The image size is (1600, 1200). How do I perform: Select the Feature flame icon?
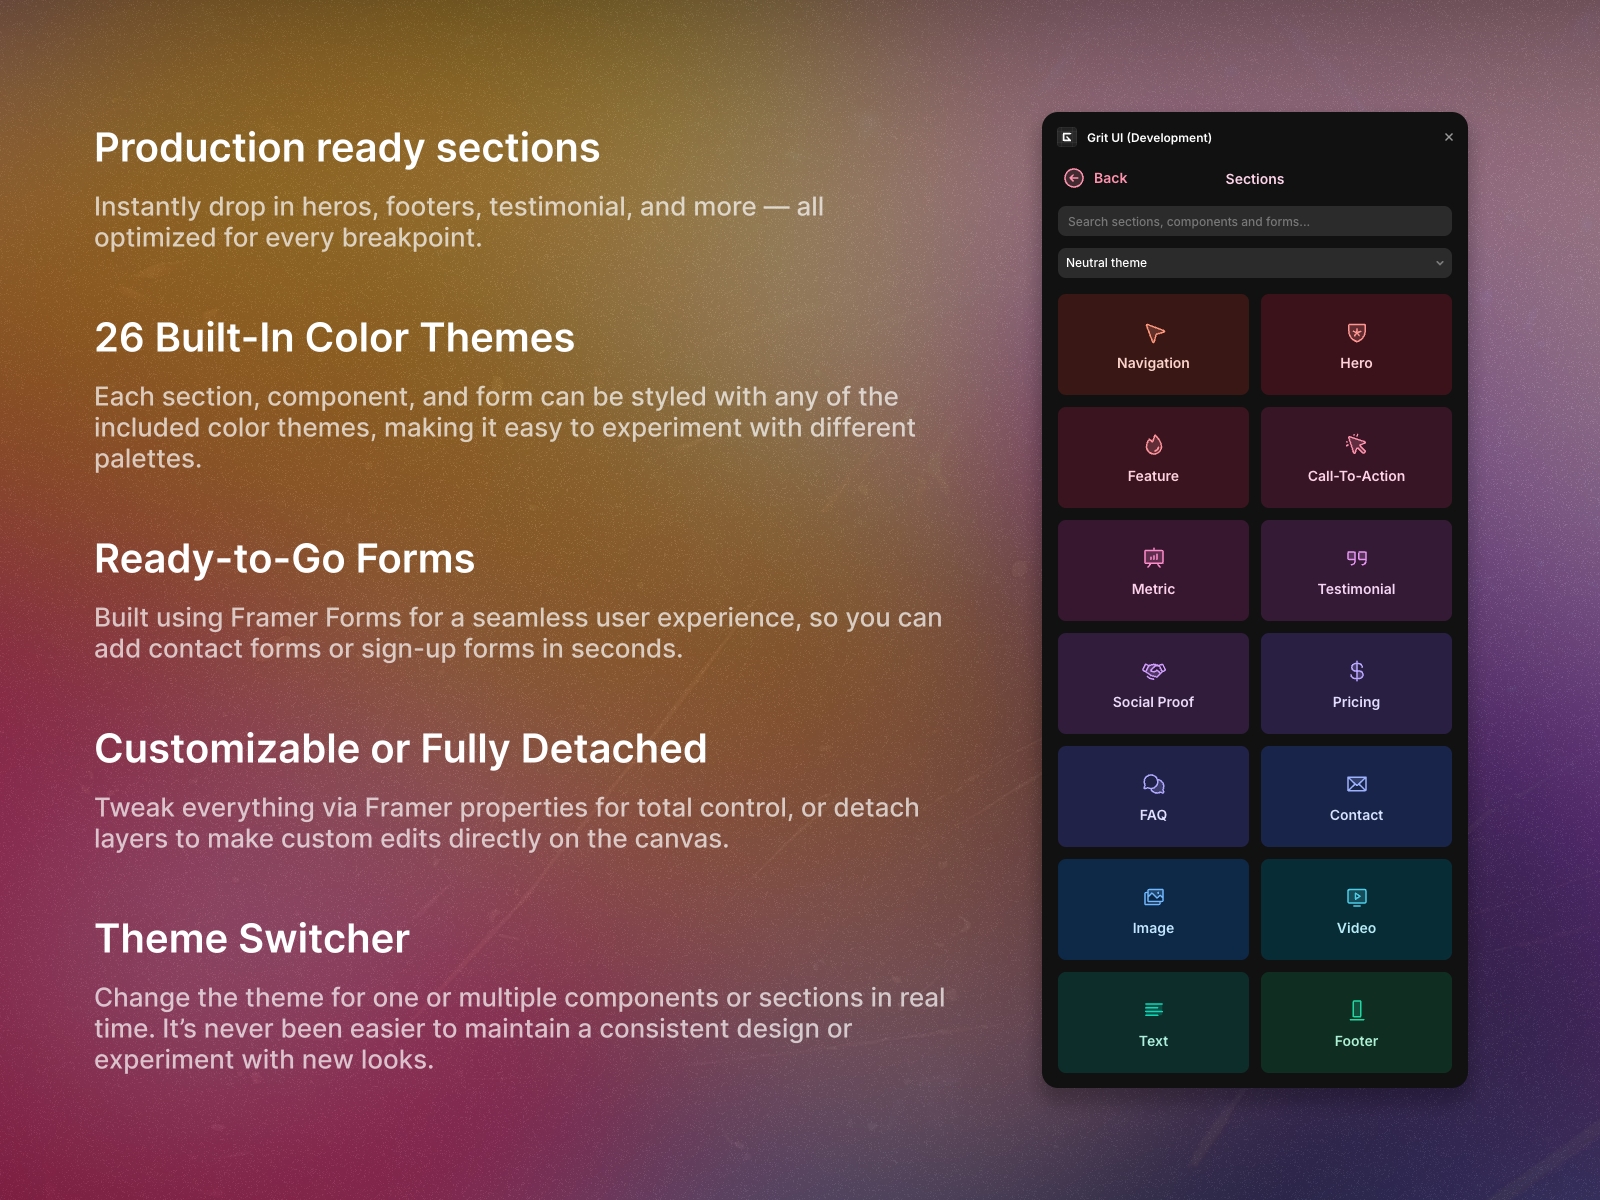pos(1152,446)
